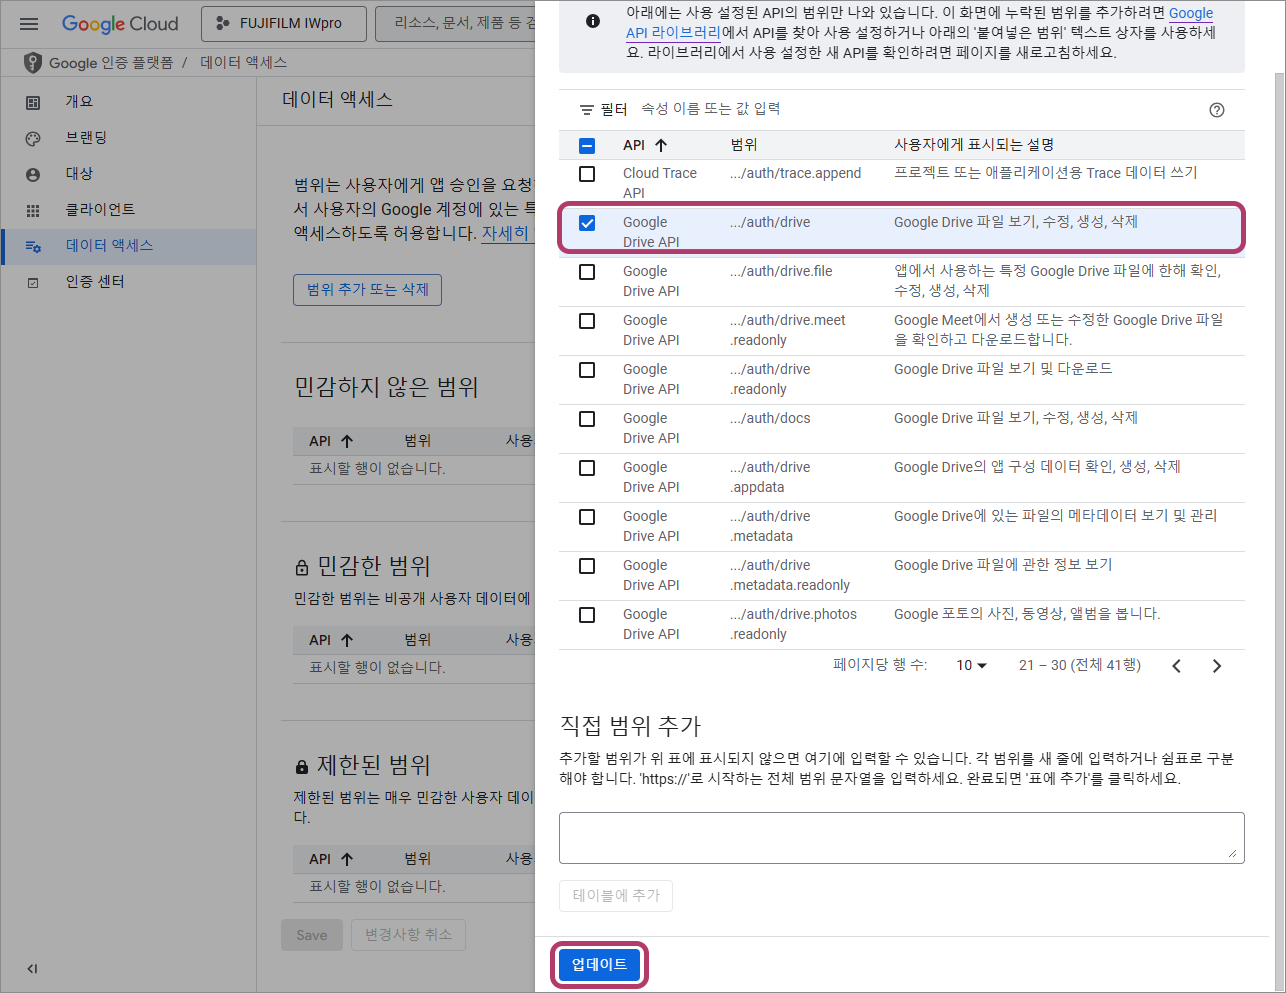
Task: Click the 대상 person icon
Action: pyautogui.click(x=33, y=174)
